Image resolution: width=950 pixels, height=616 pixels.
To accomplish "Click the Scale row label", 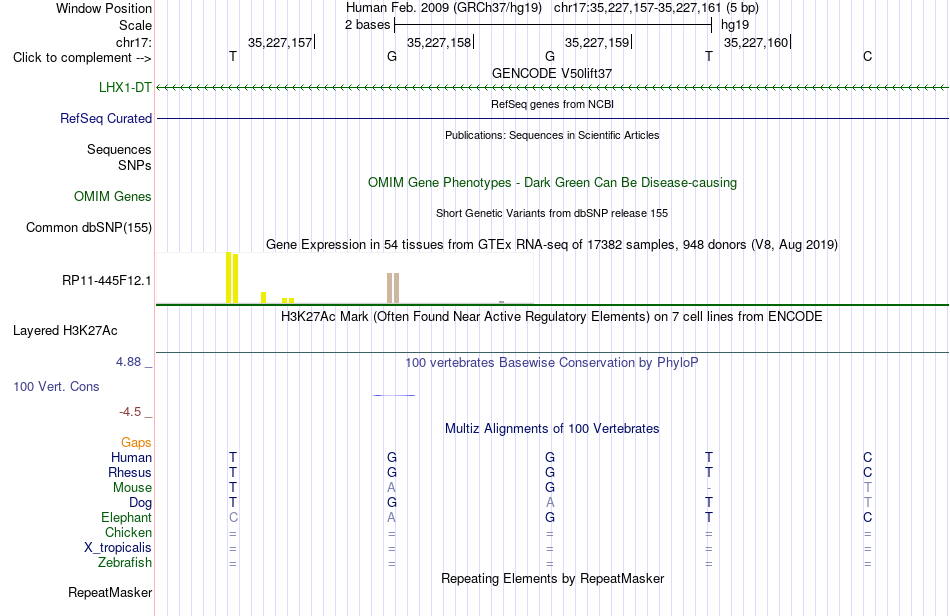I will pyautogui.click(x=135, y=25).
